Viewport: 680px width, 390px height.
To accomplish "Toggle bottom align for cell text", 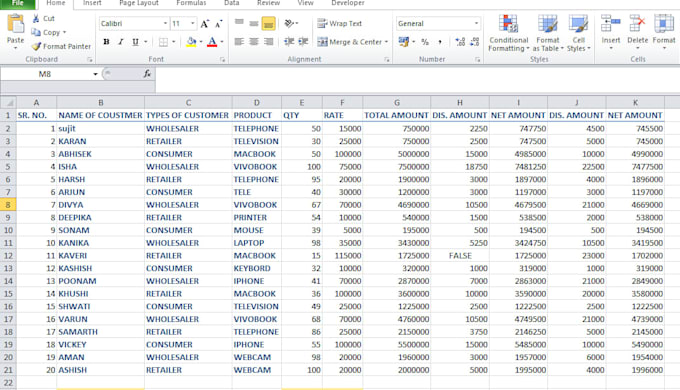I will pyautogui.click(x=268, y=23).
